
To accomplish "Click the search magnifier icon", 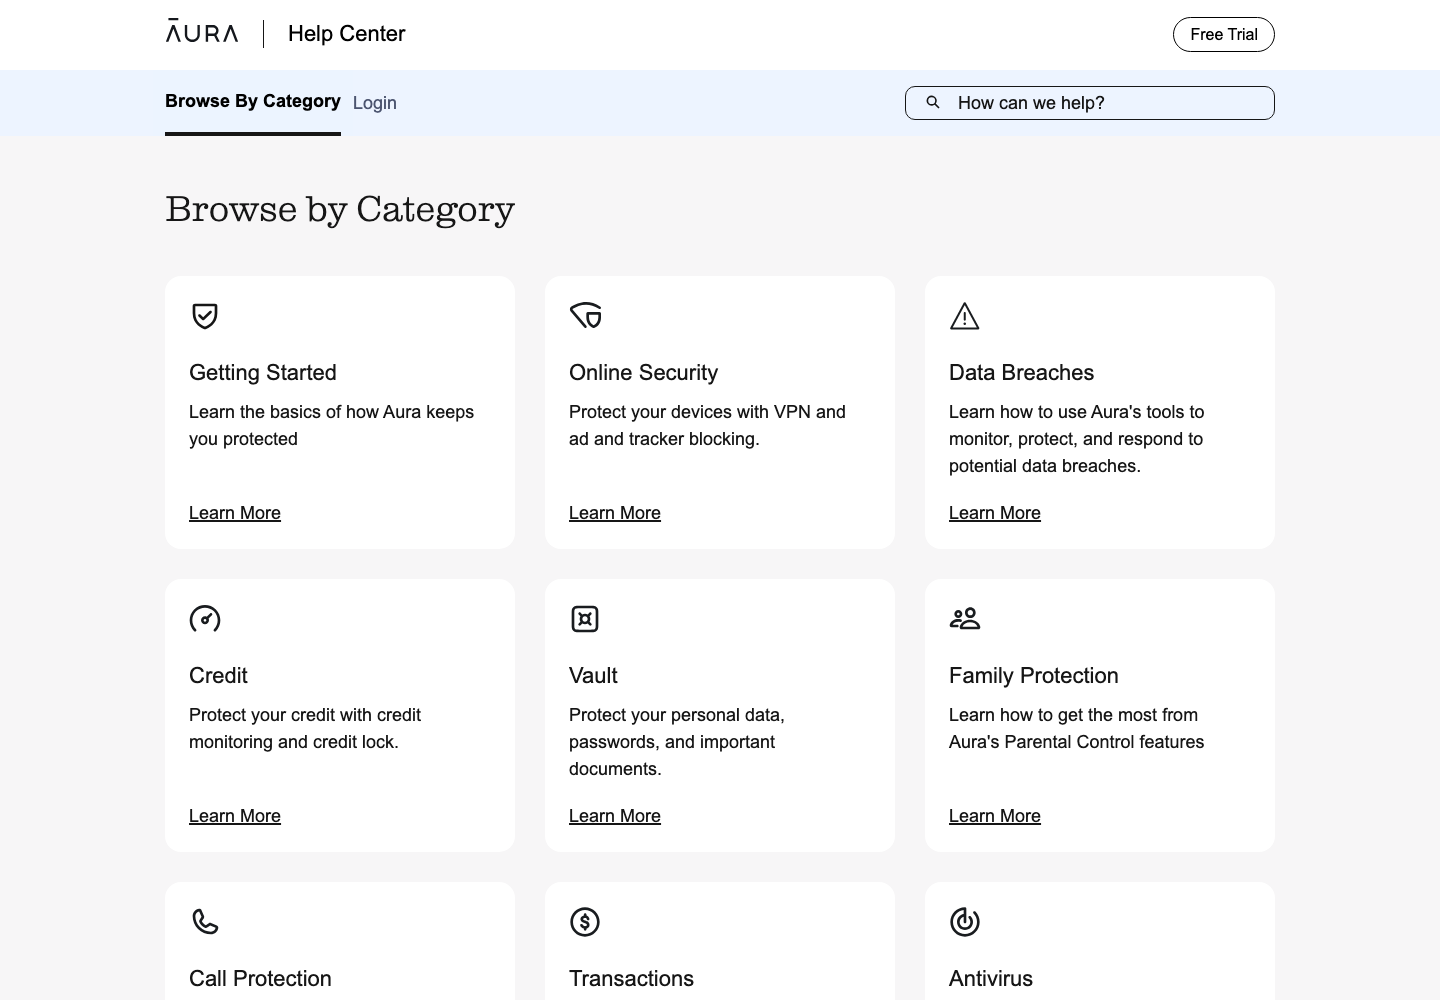I will coord(933,102).
